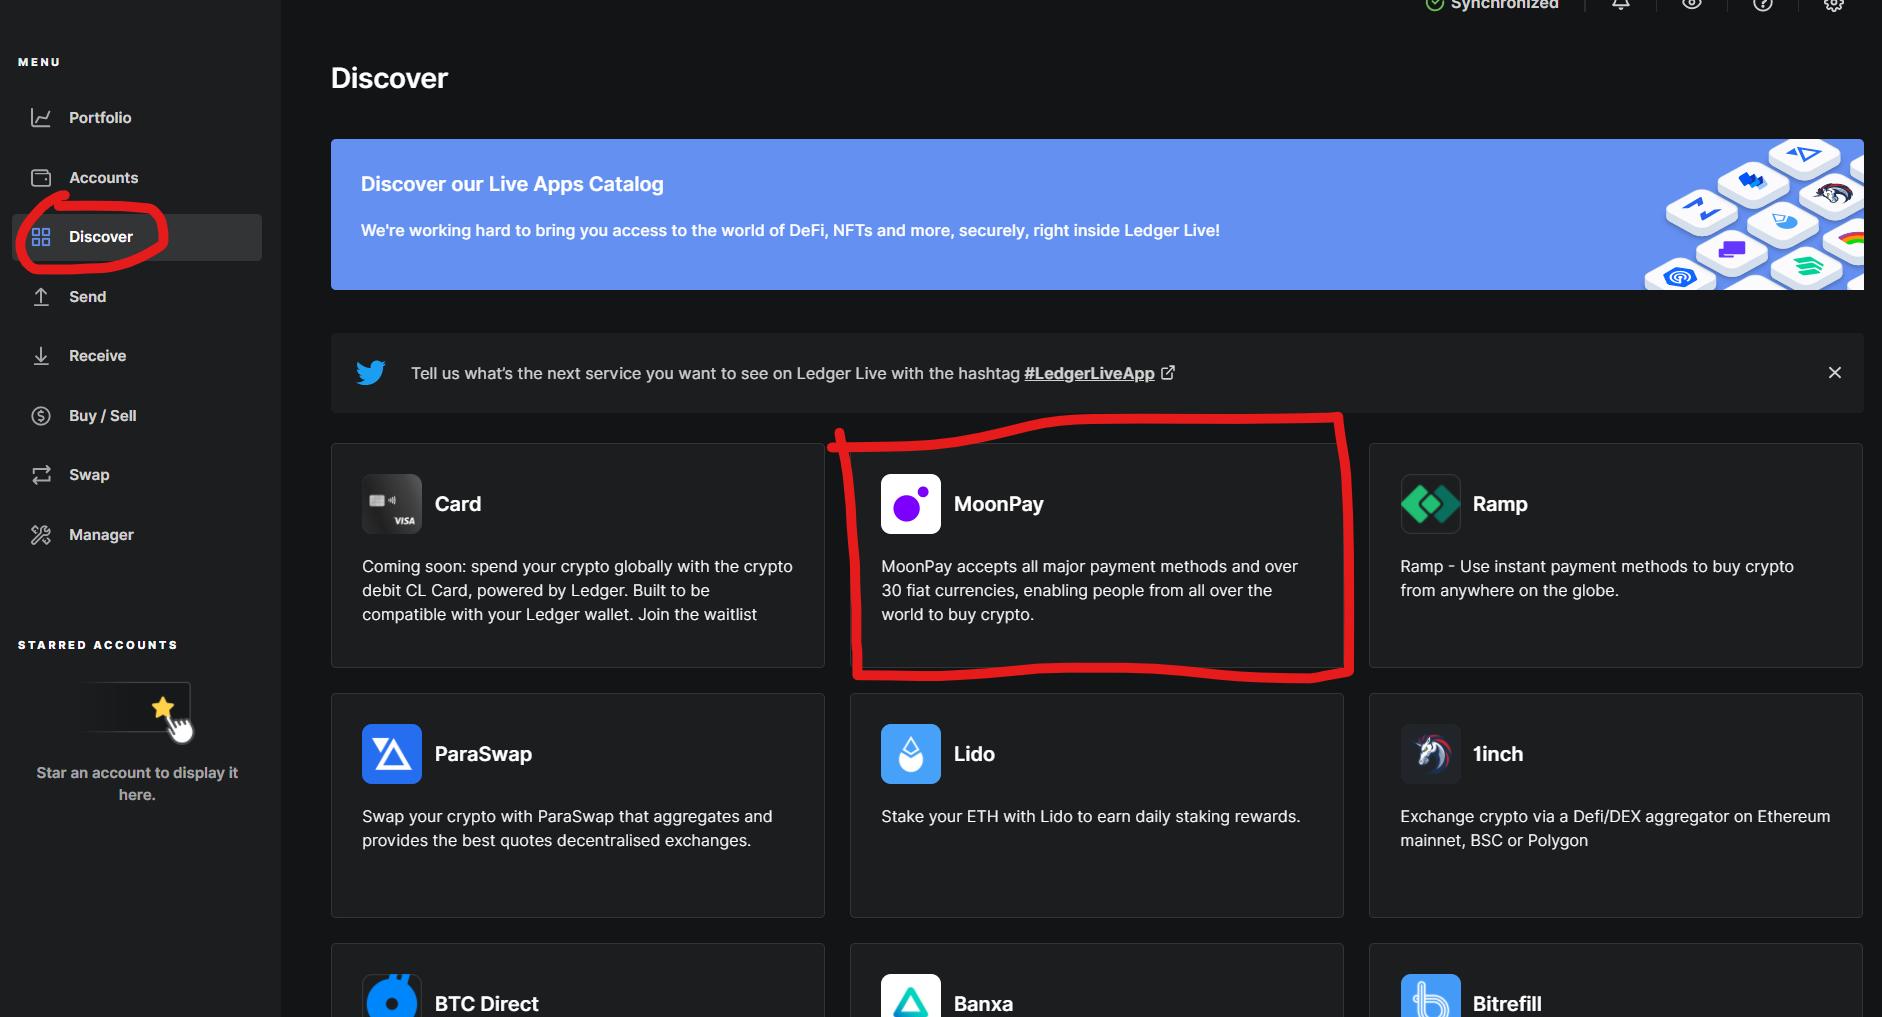Toggle hide balances eye icon
The image size is (1882, 1017).
point(1692,4)
